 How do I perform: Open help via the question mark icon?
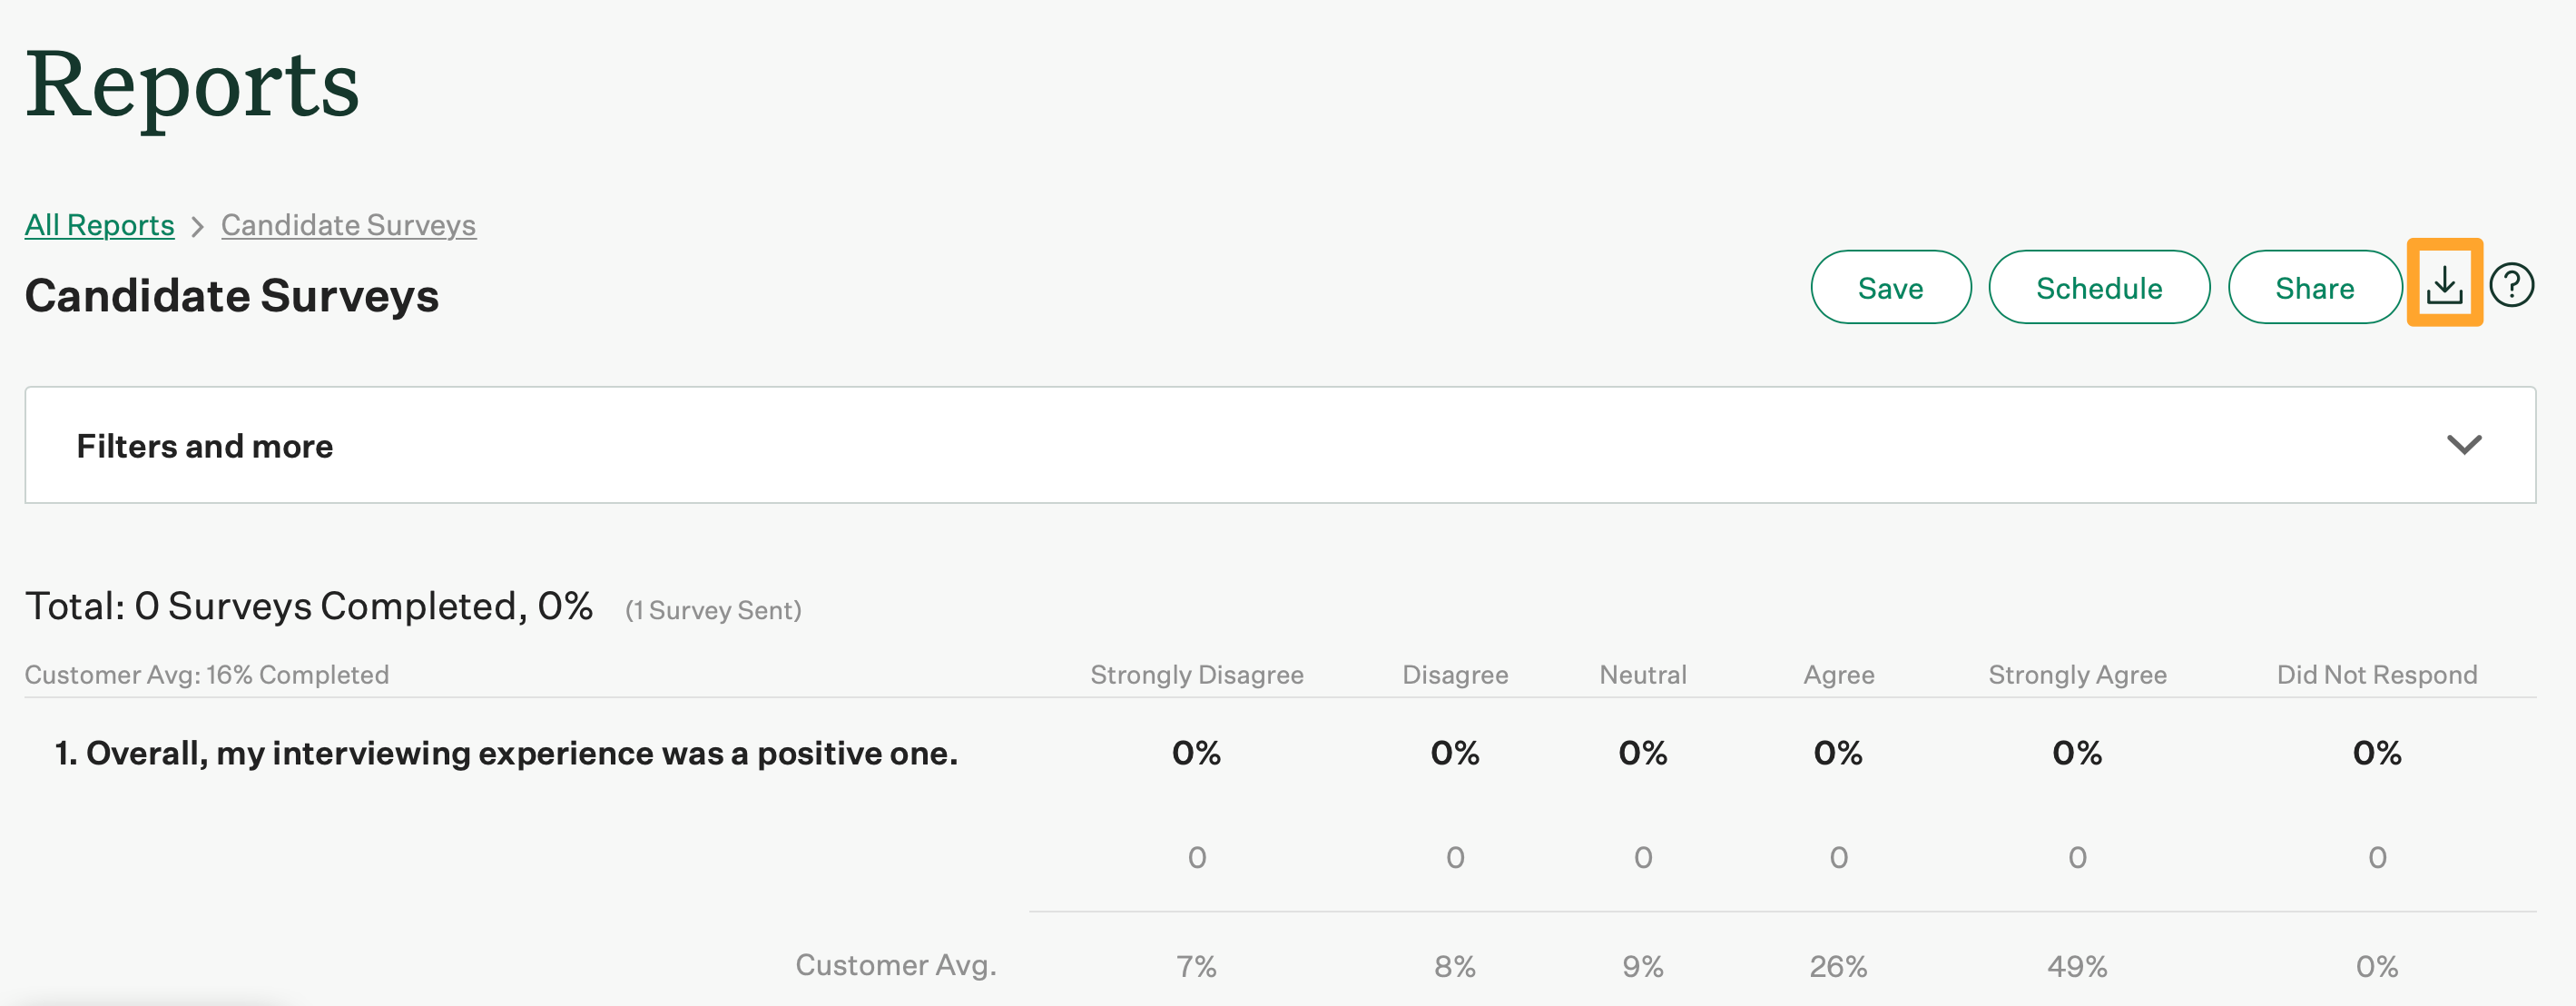[x=2511, y=286]
